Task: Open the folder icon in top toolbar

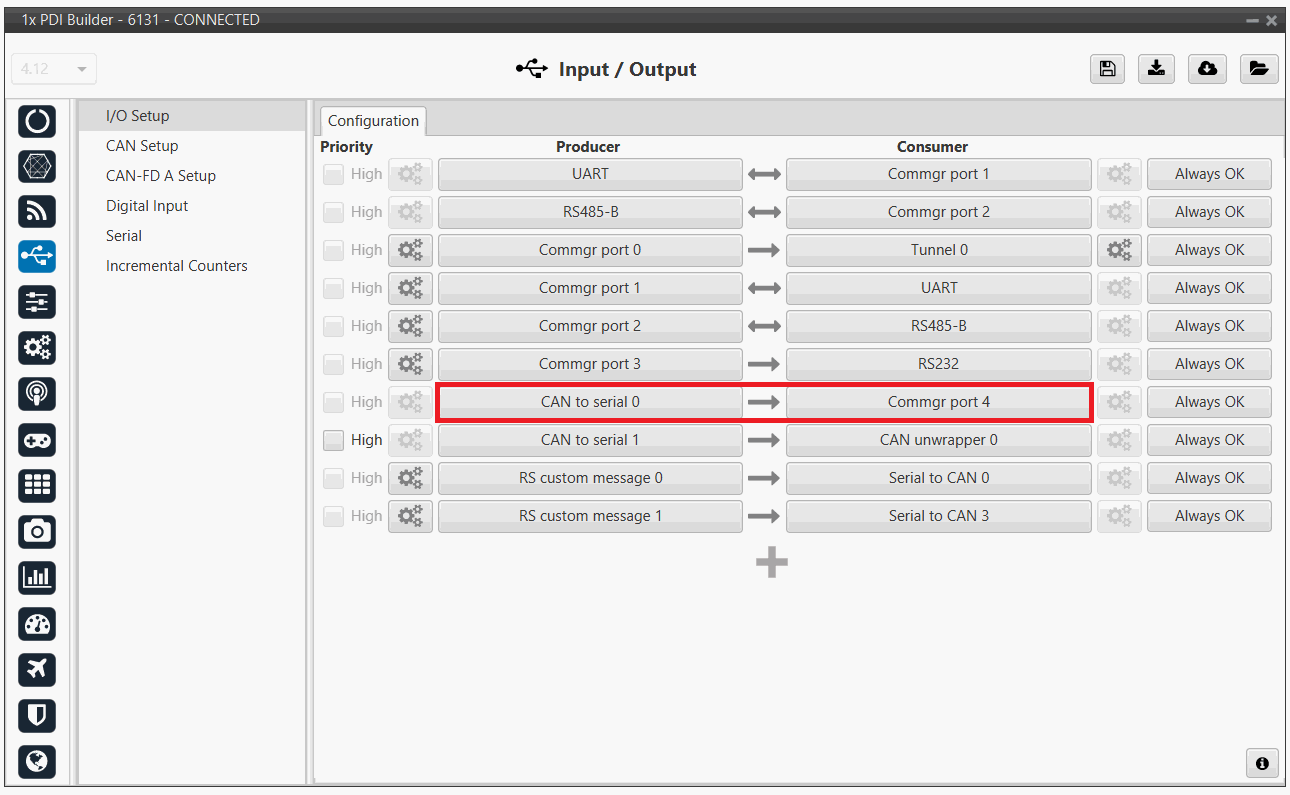Action: (x=1258, y=68)
